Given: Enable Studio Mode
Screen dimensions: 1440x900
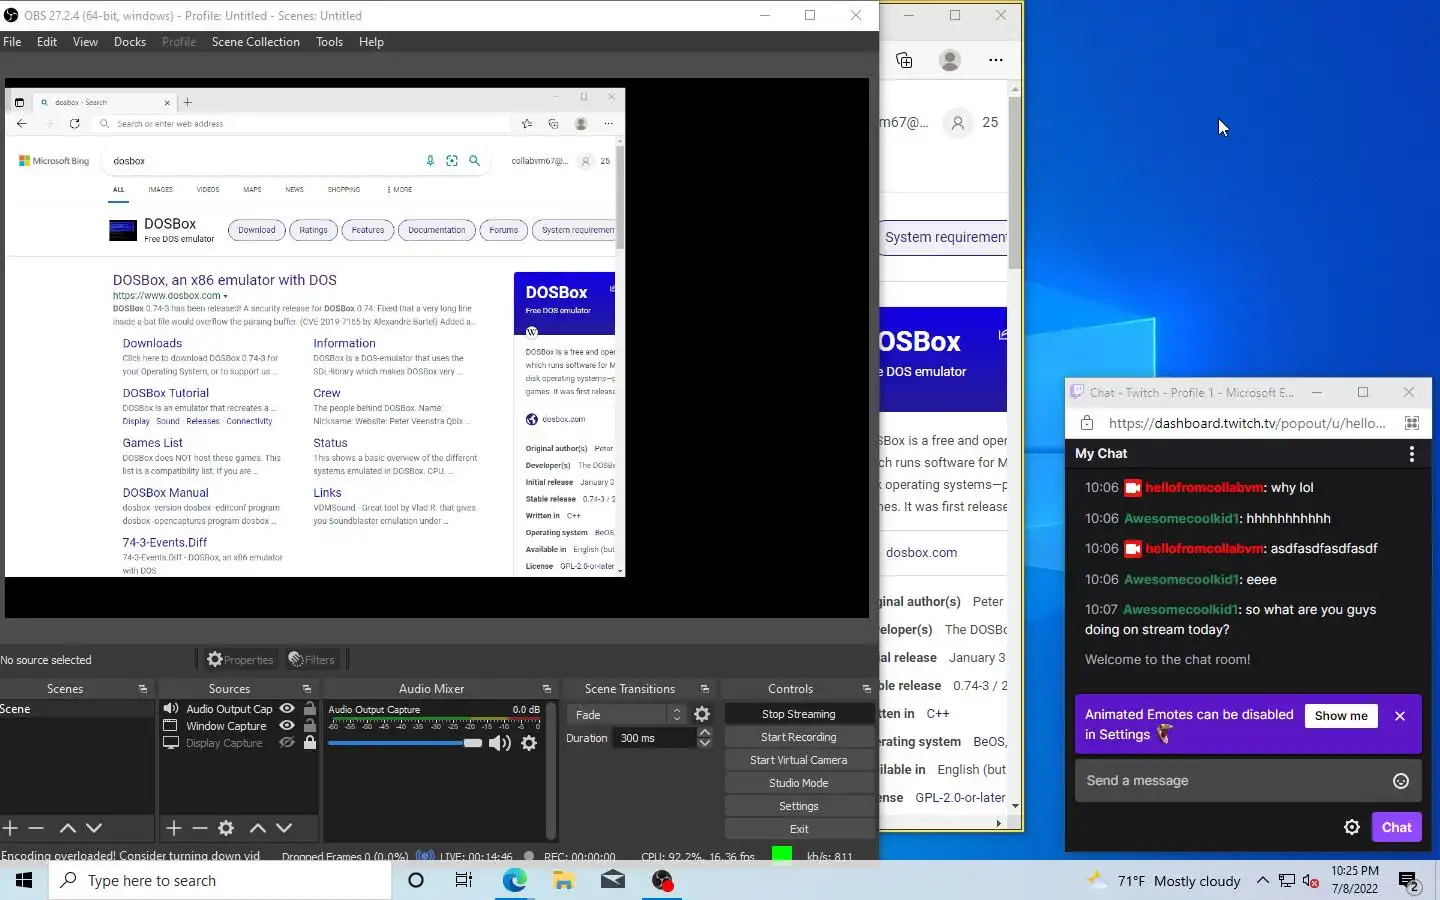Looking at the screenshot, I should click(798, 783).
